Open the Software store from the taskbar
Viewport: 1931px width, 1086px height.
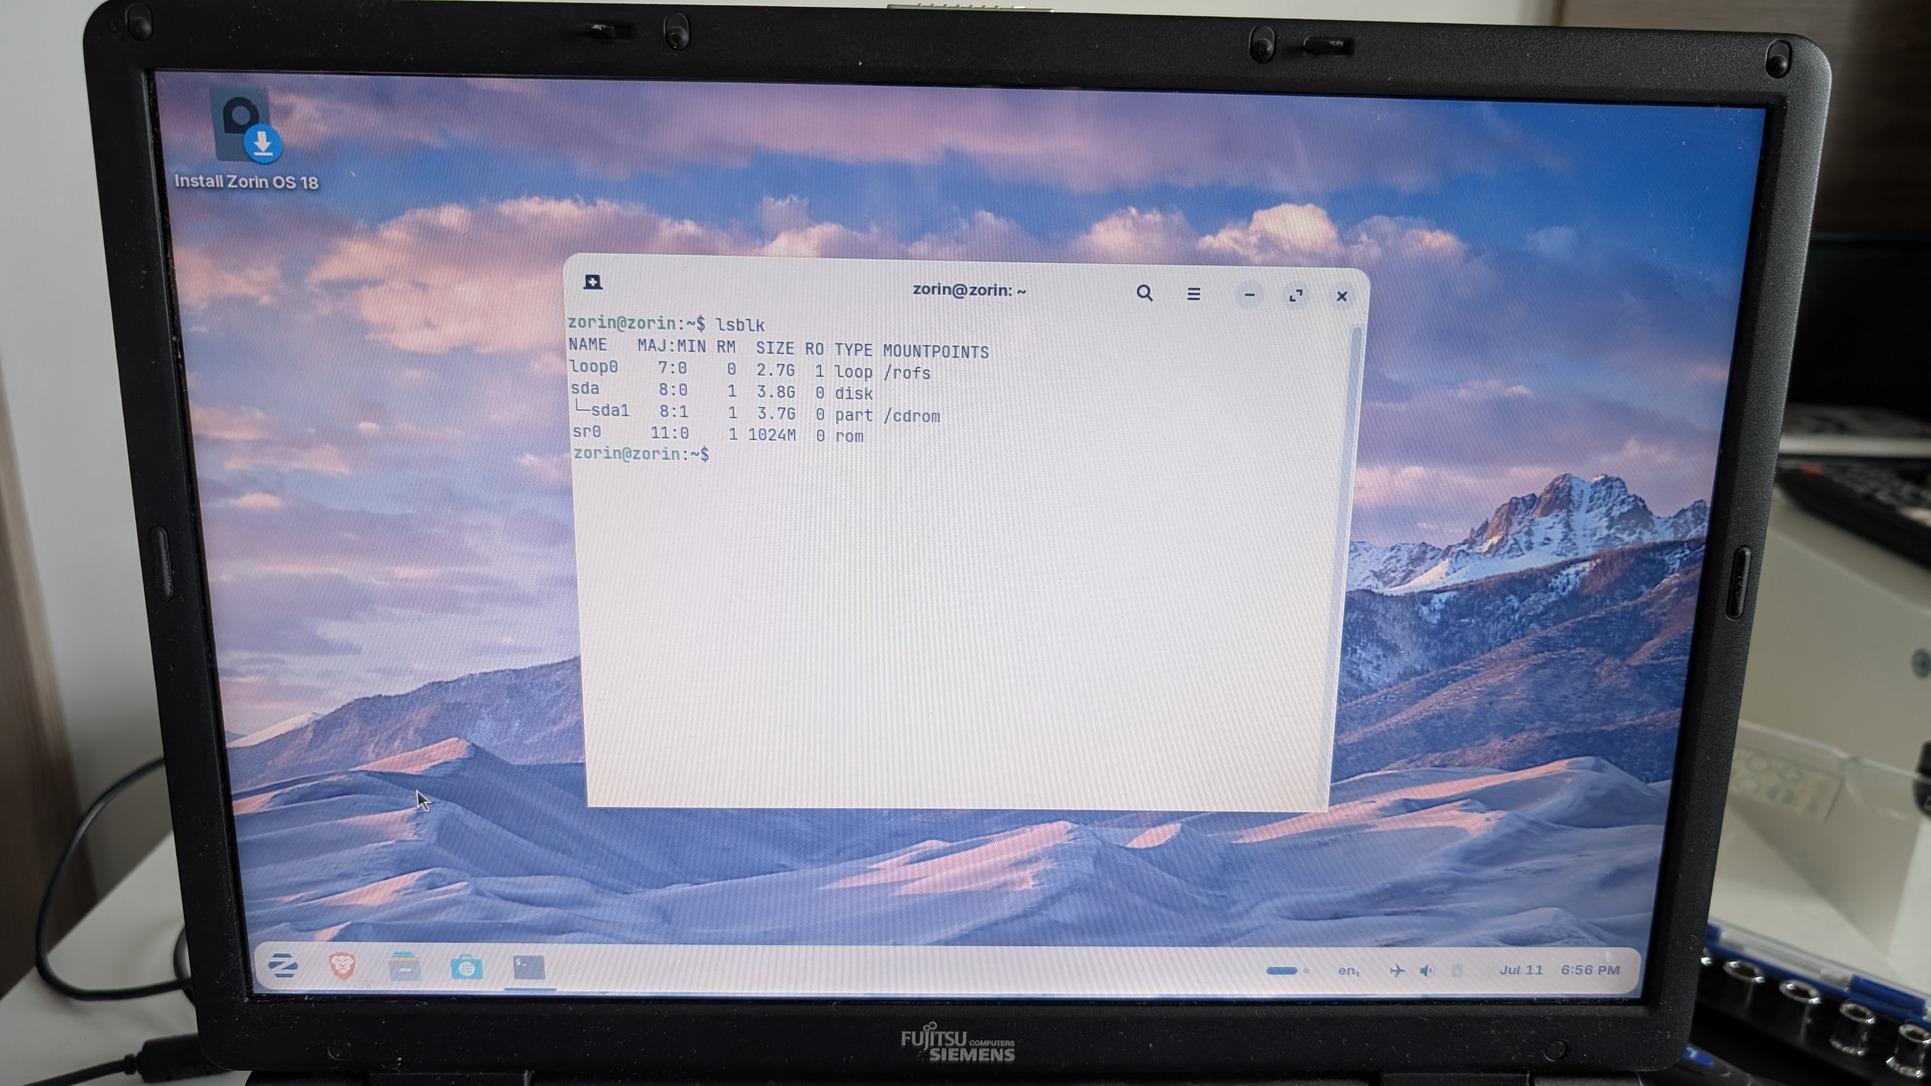[466, 968]
